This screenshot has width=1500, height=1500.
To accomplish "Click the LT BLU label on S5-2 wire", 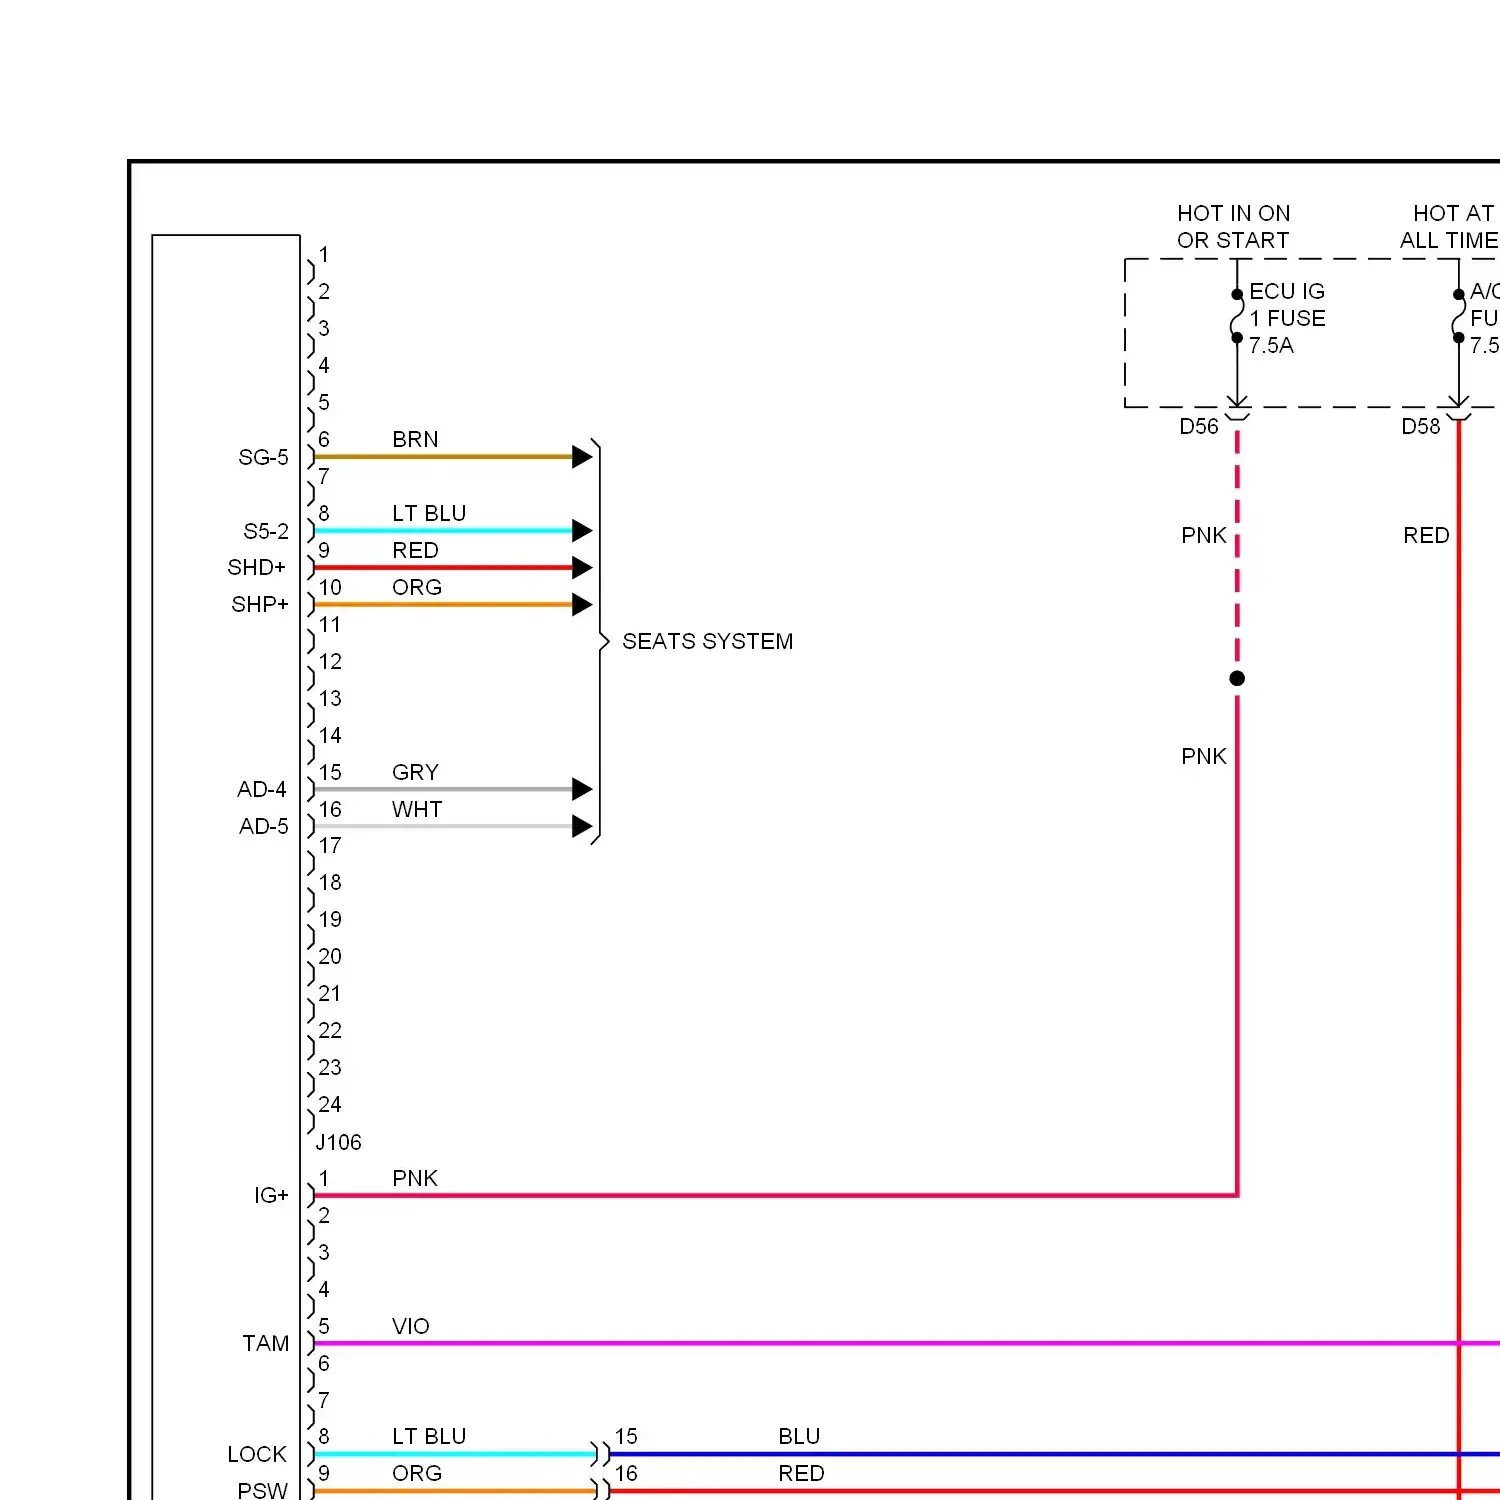I will click(429, 513).
